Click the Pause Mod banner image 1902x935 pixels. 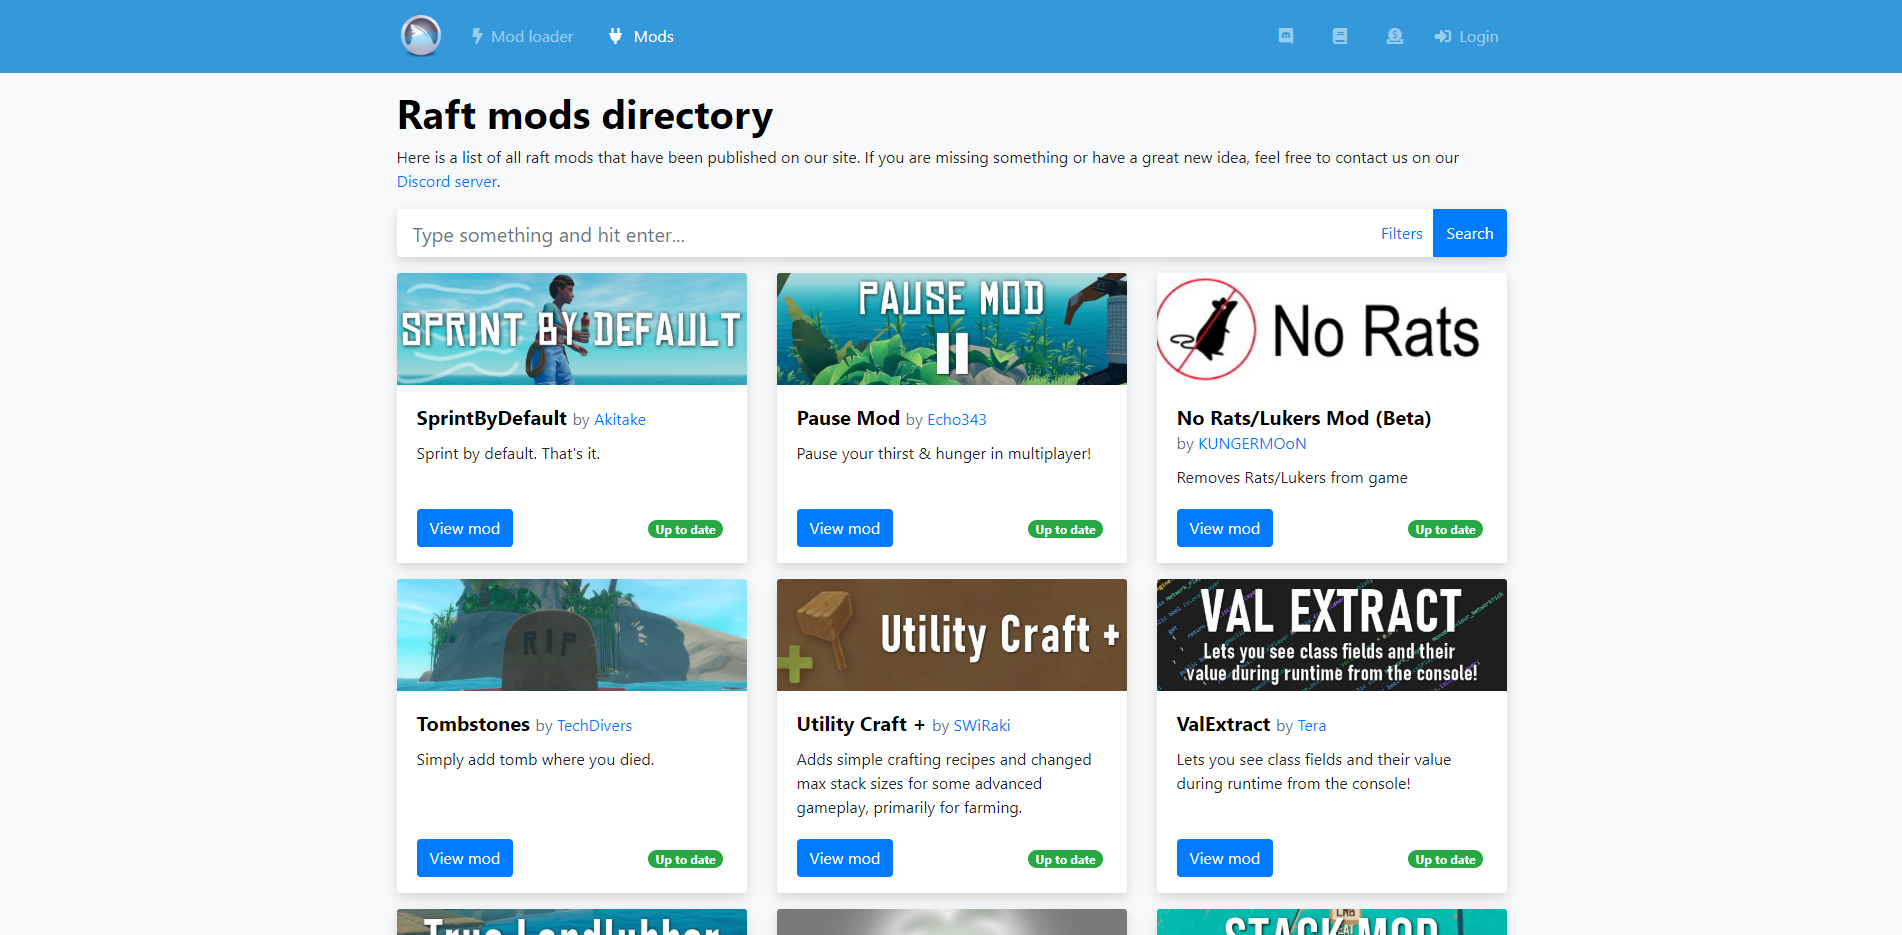click(951, 329)
